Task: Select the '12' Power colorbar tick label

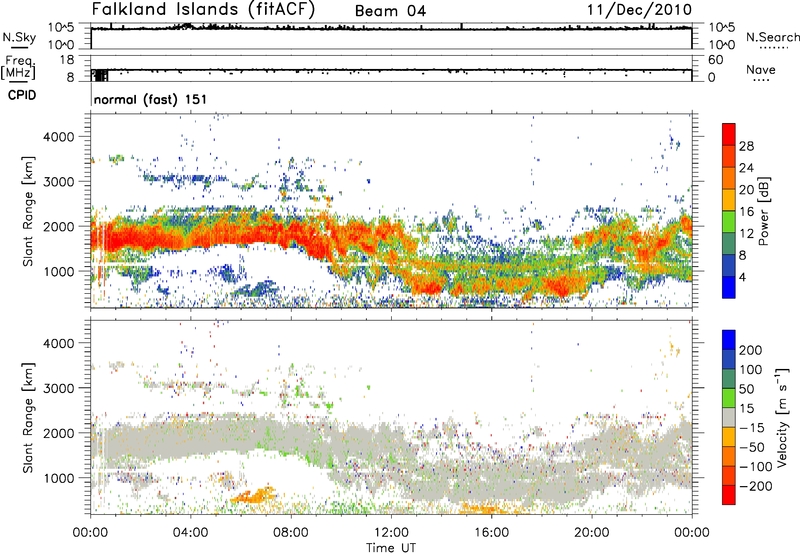Action: [746, 234]
